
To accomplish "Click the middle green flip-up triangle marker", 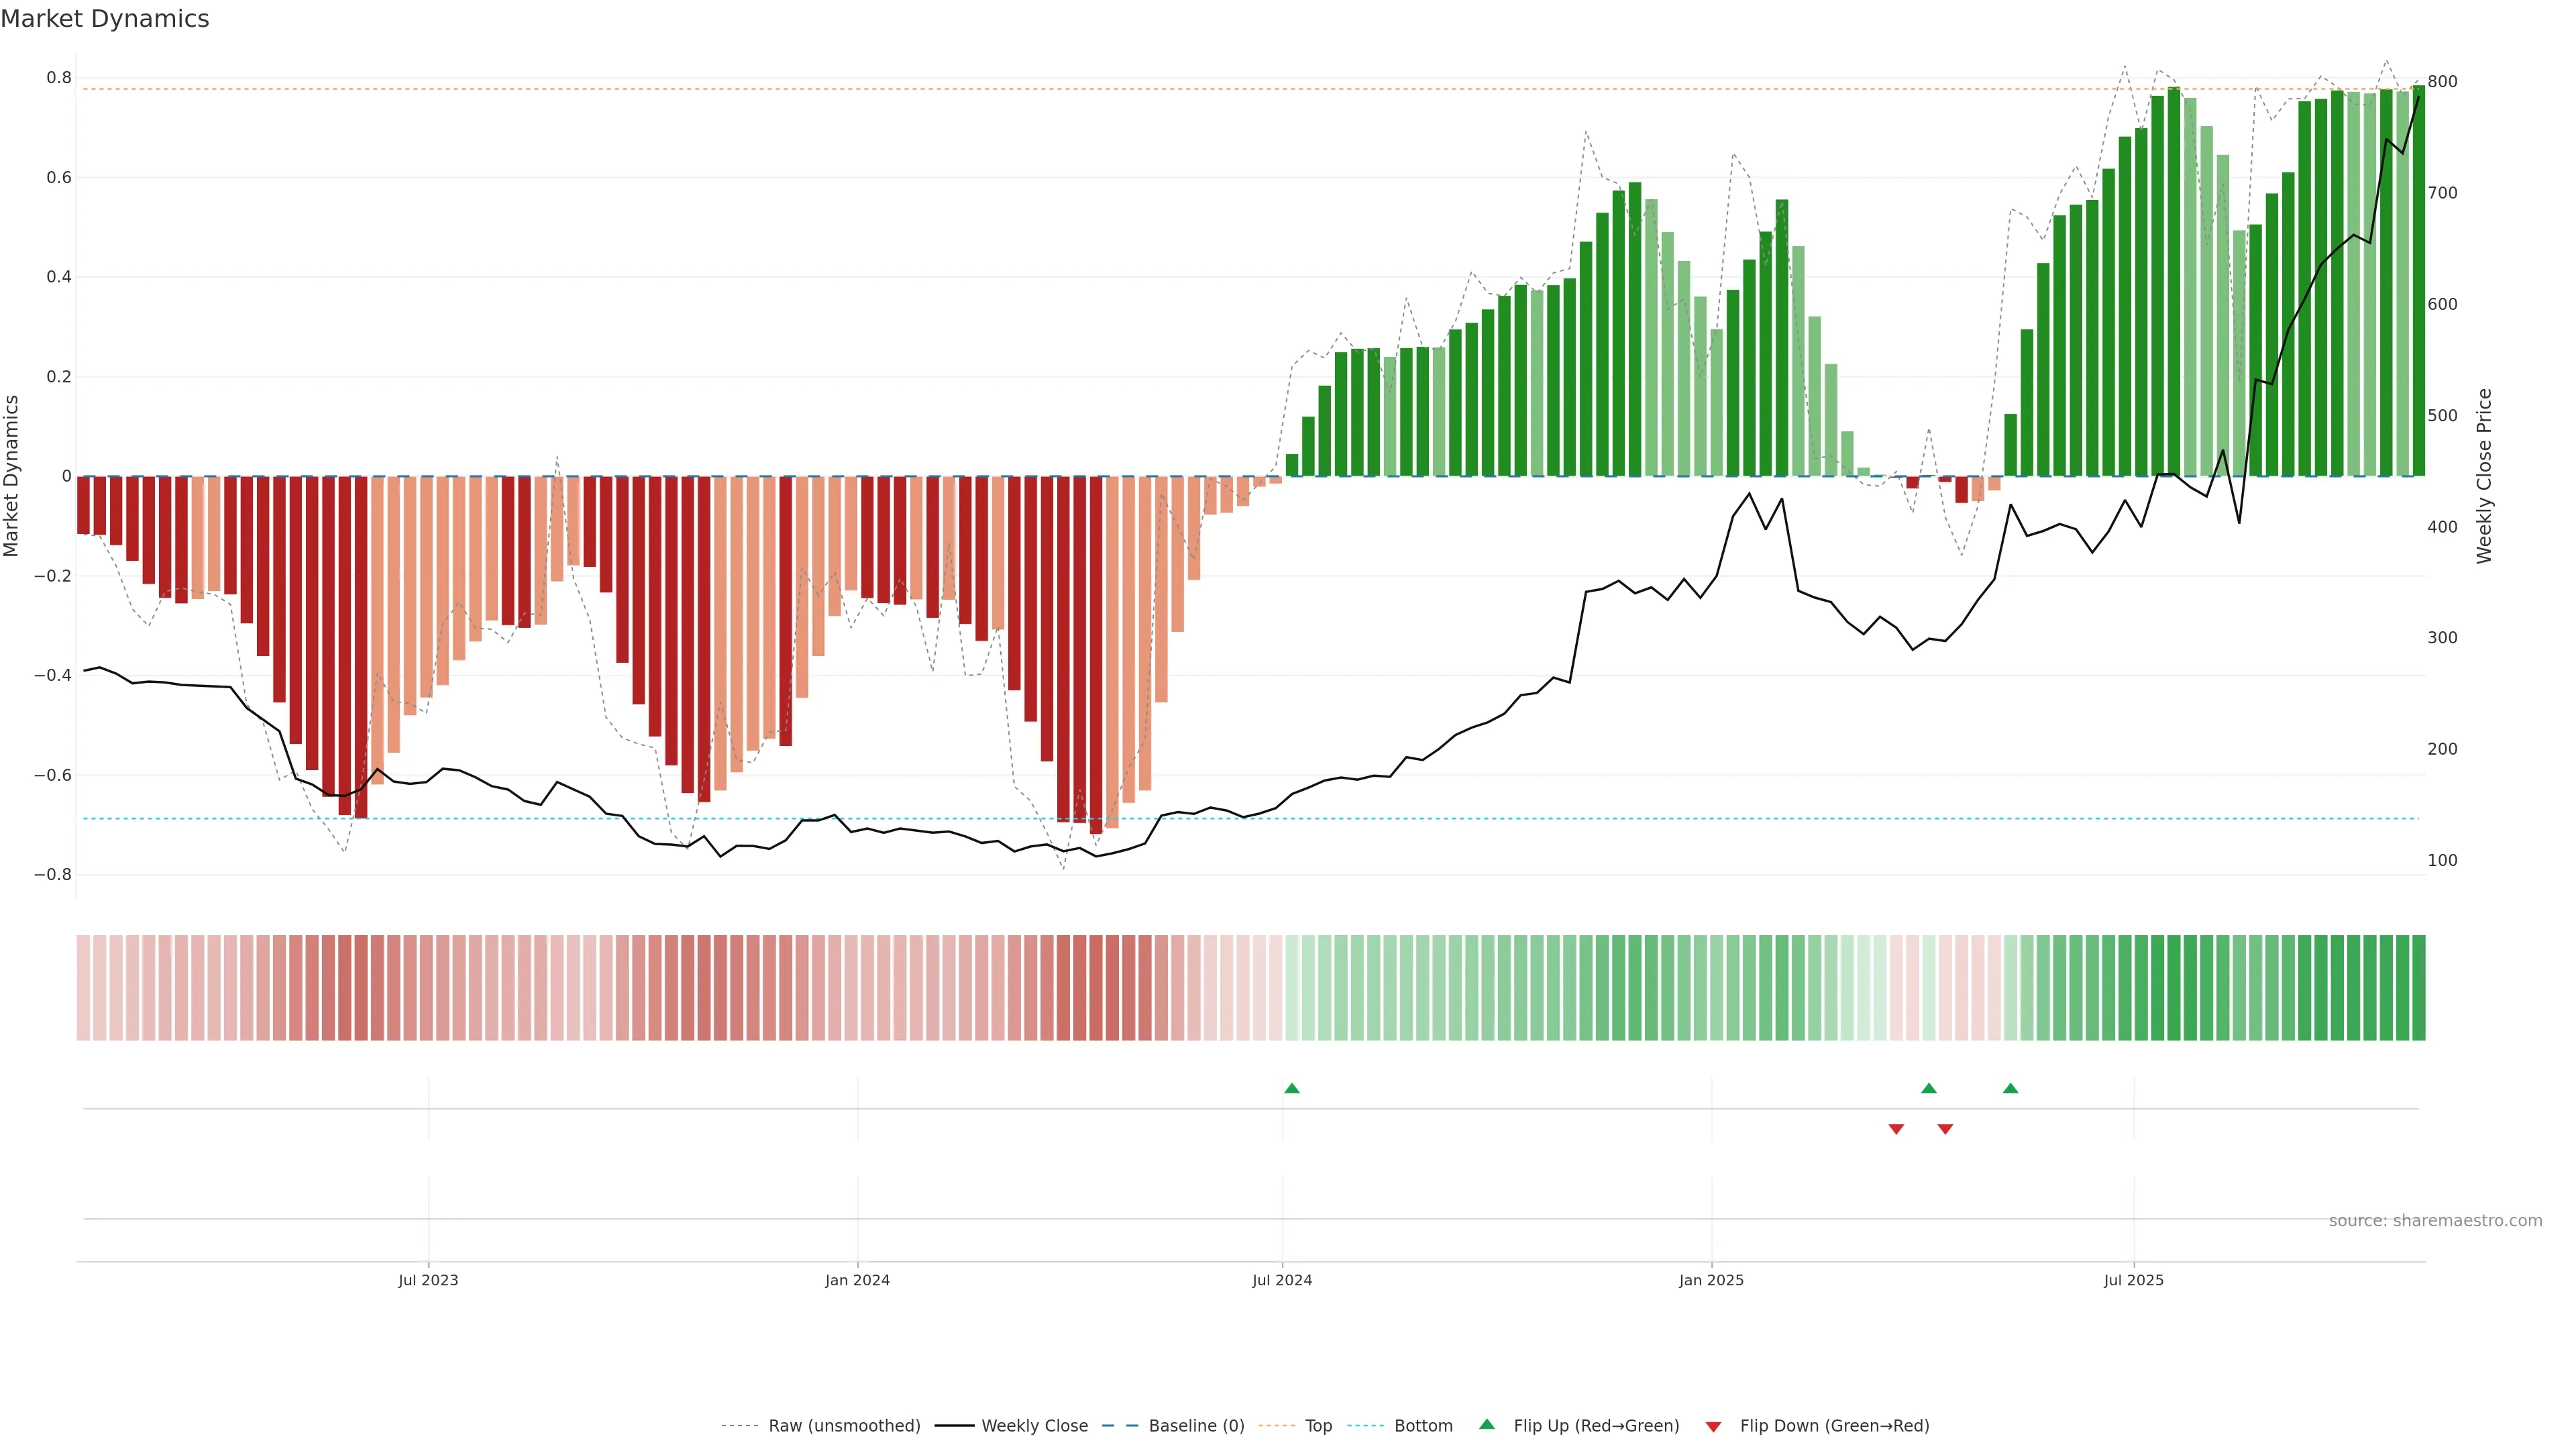I will (x=1929, y=1088).
